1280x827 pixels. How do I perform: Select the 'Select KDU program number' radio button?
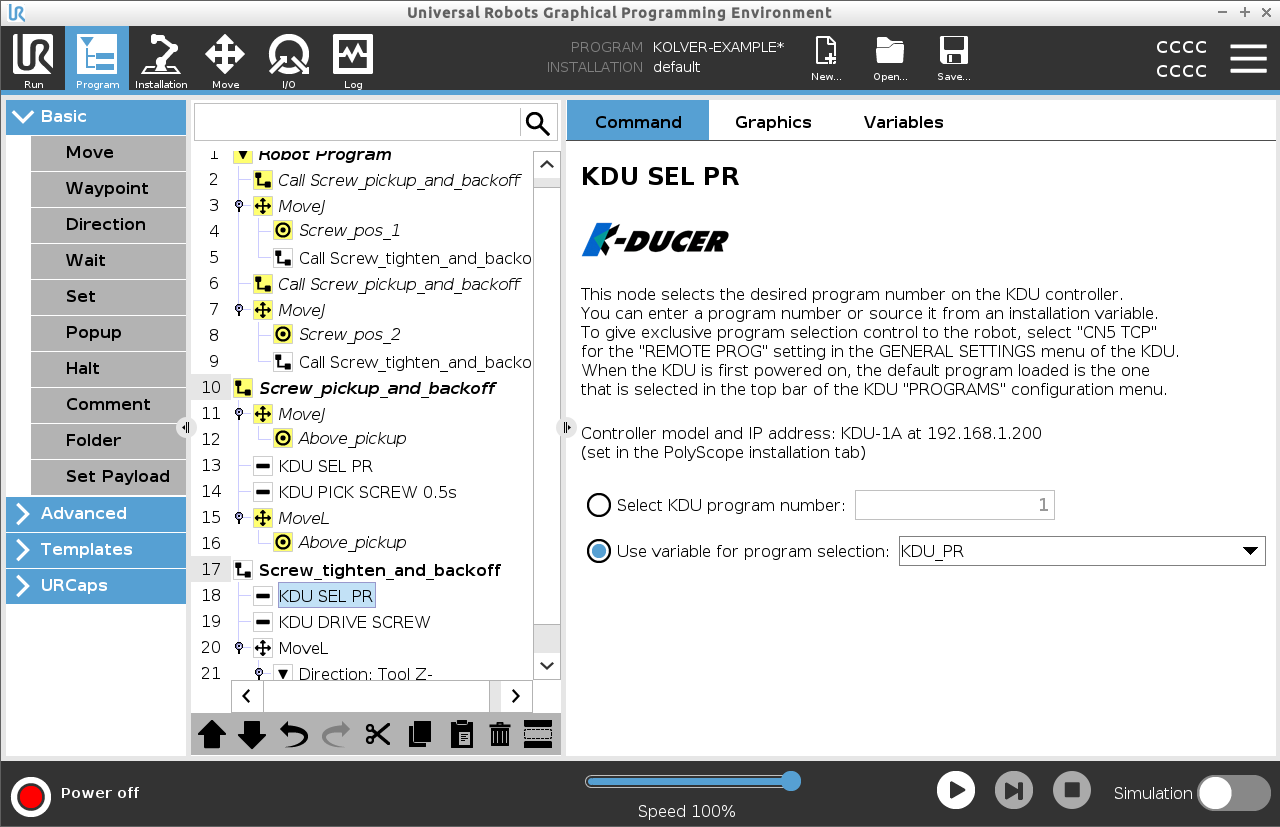point(599,505)
